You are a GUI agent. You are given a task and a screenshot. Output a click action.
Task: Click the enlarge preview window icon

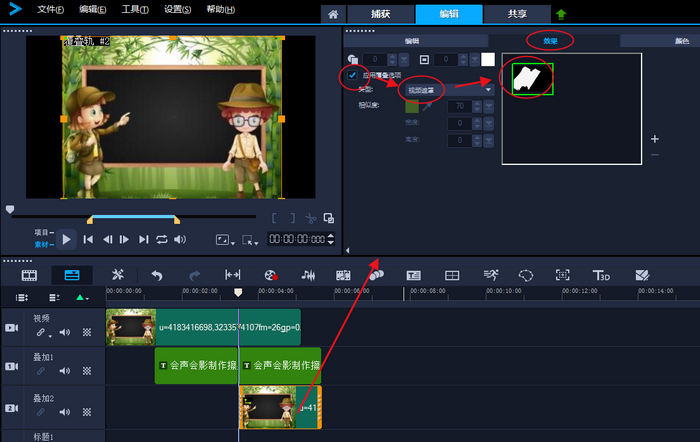pyautogui.click(x=329, y=218)
